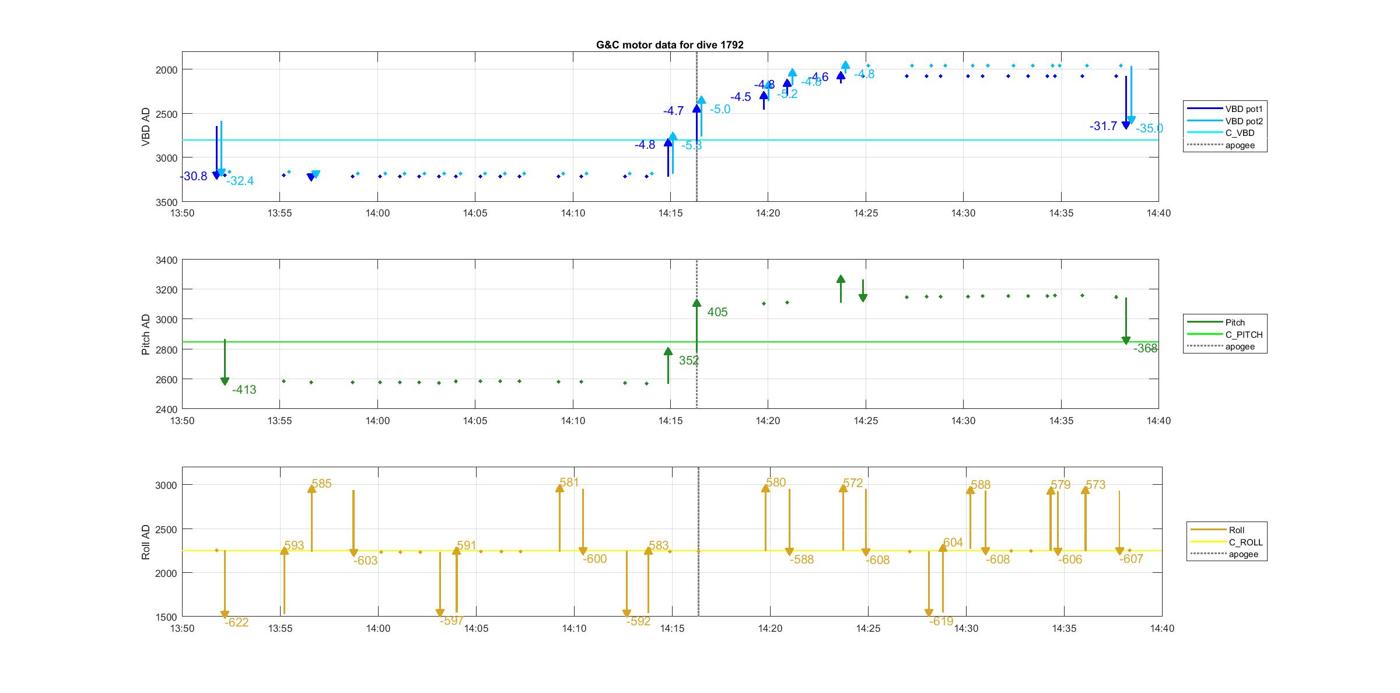This screenshot has height=693, width=1400.
Task: Click the '-607' roll data label
Action: 1132,559
